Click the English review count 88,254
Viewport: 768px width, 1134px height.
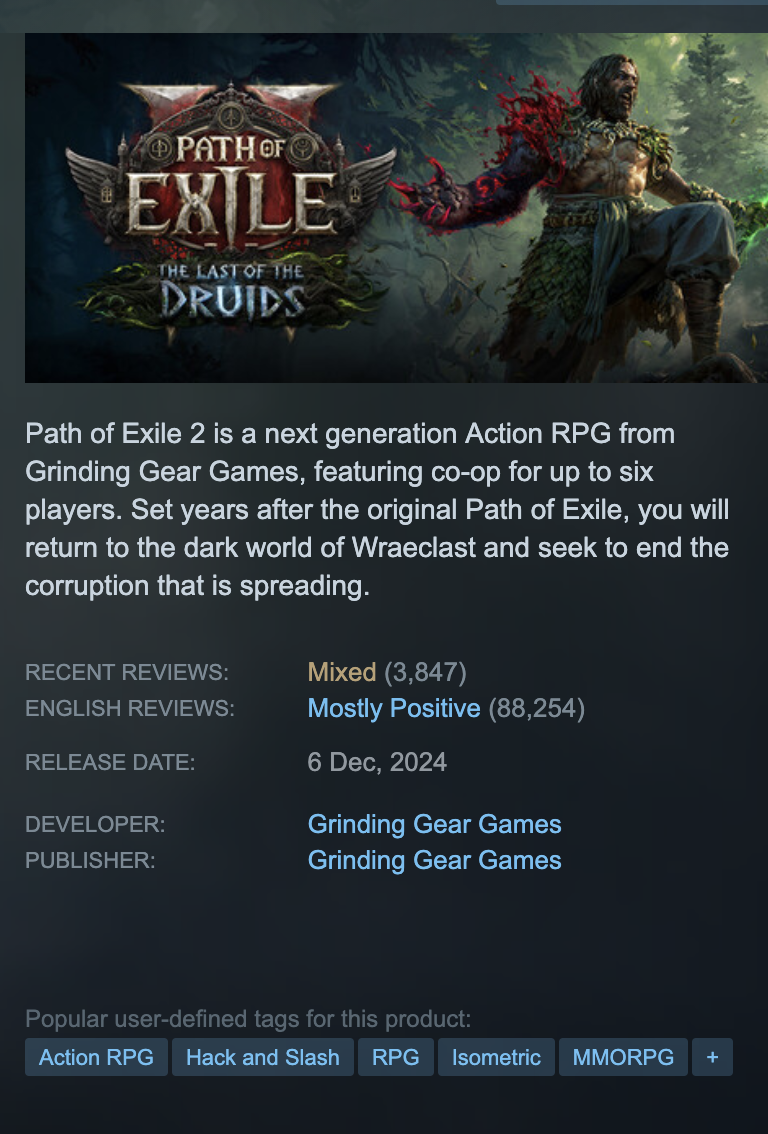(x=537, y=708)
